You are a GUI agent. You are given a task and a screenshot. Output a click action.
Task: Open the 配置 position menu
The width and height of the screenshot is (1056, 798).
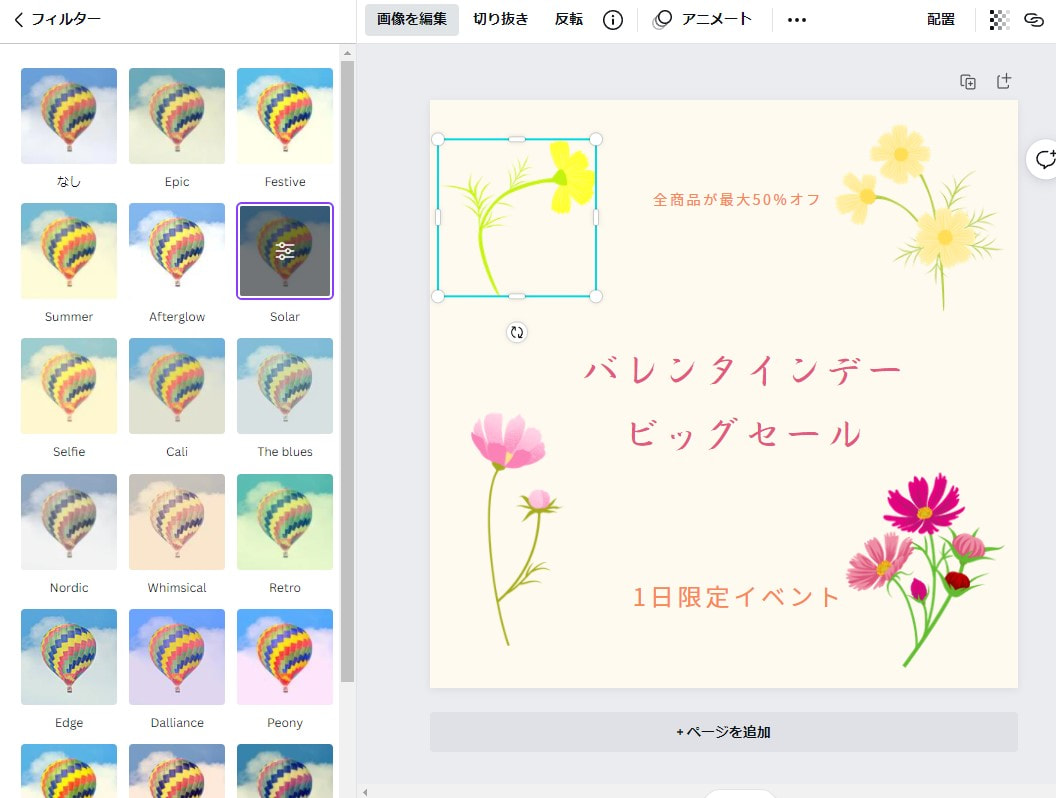[x=941, y=20]
